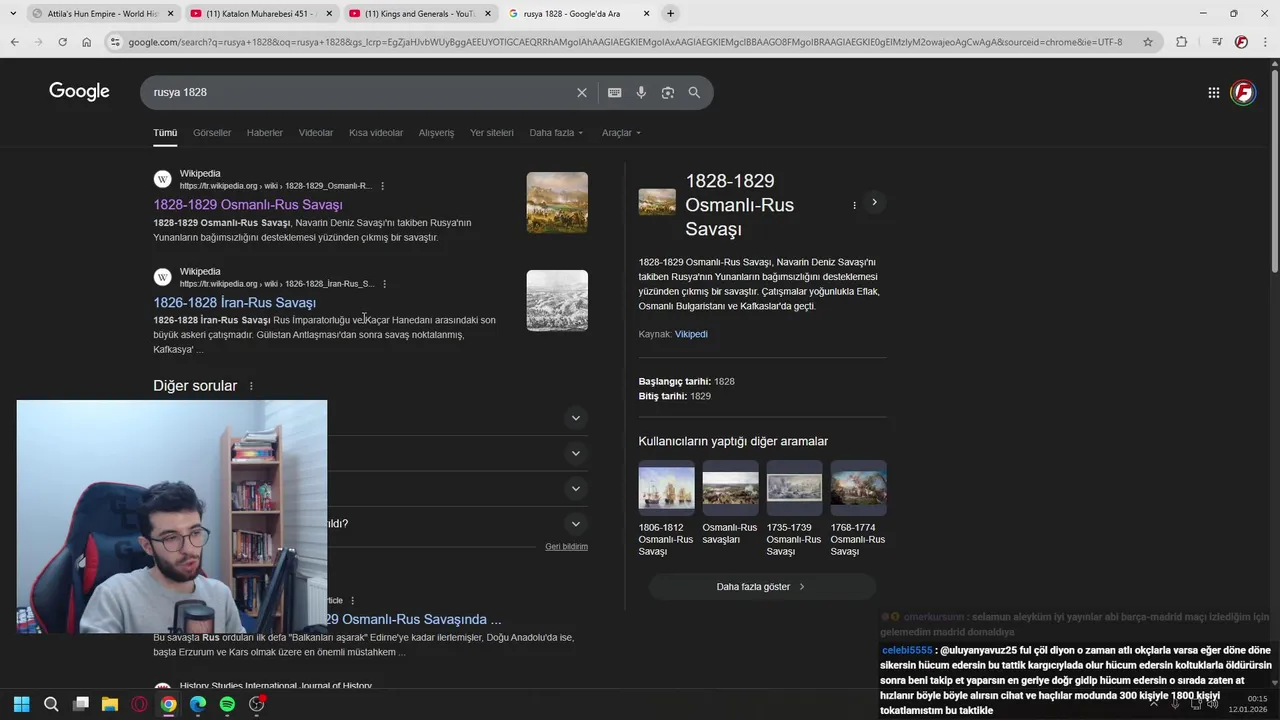Click Geri bildirim feedback link
Screen dimensions: 1280x720
coord(566,547)
